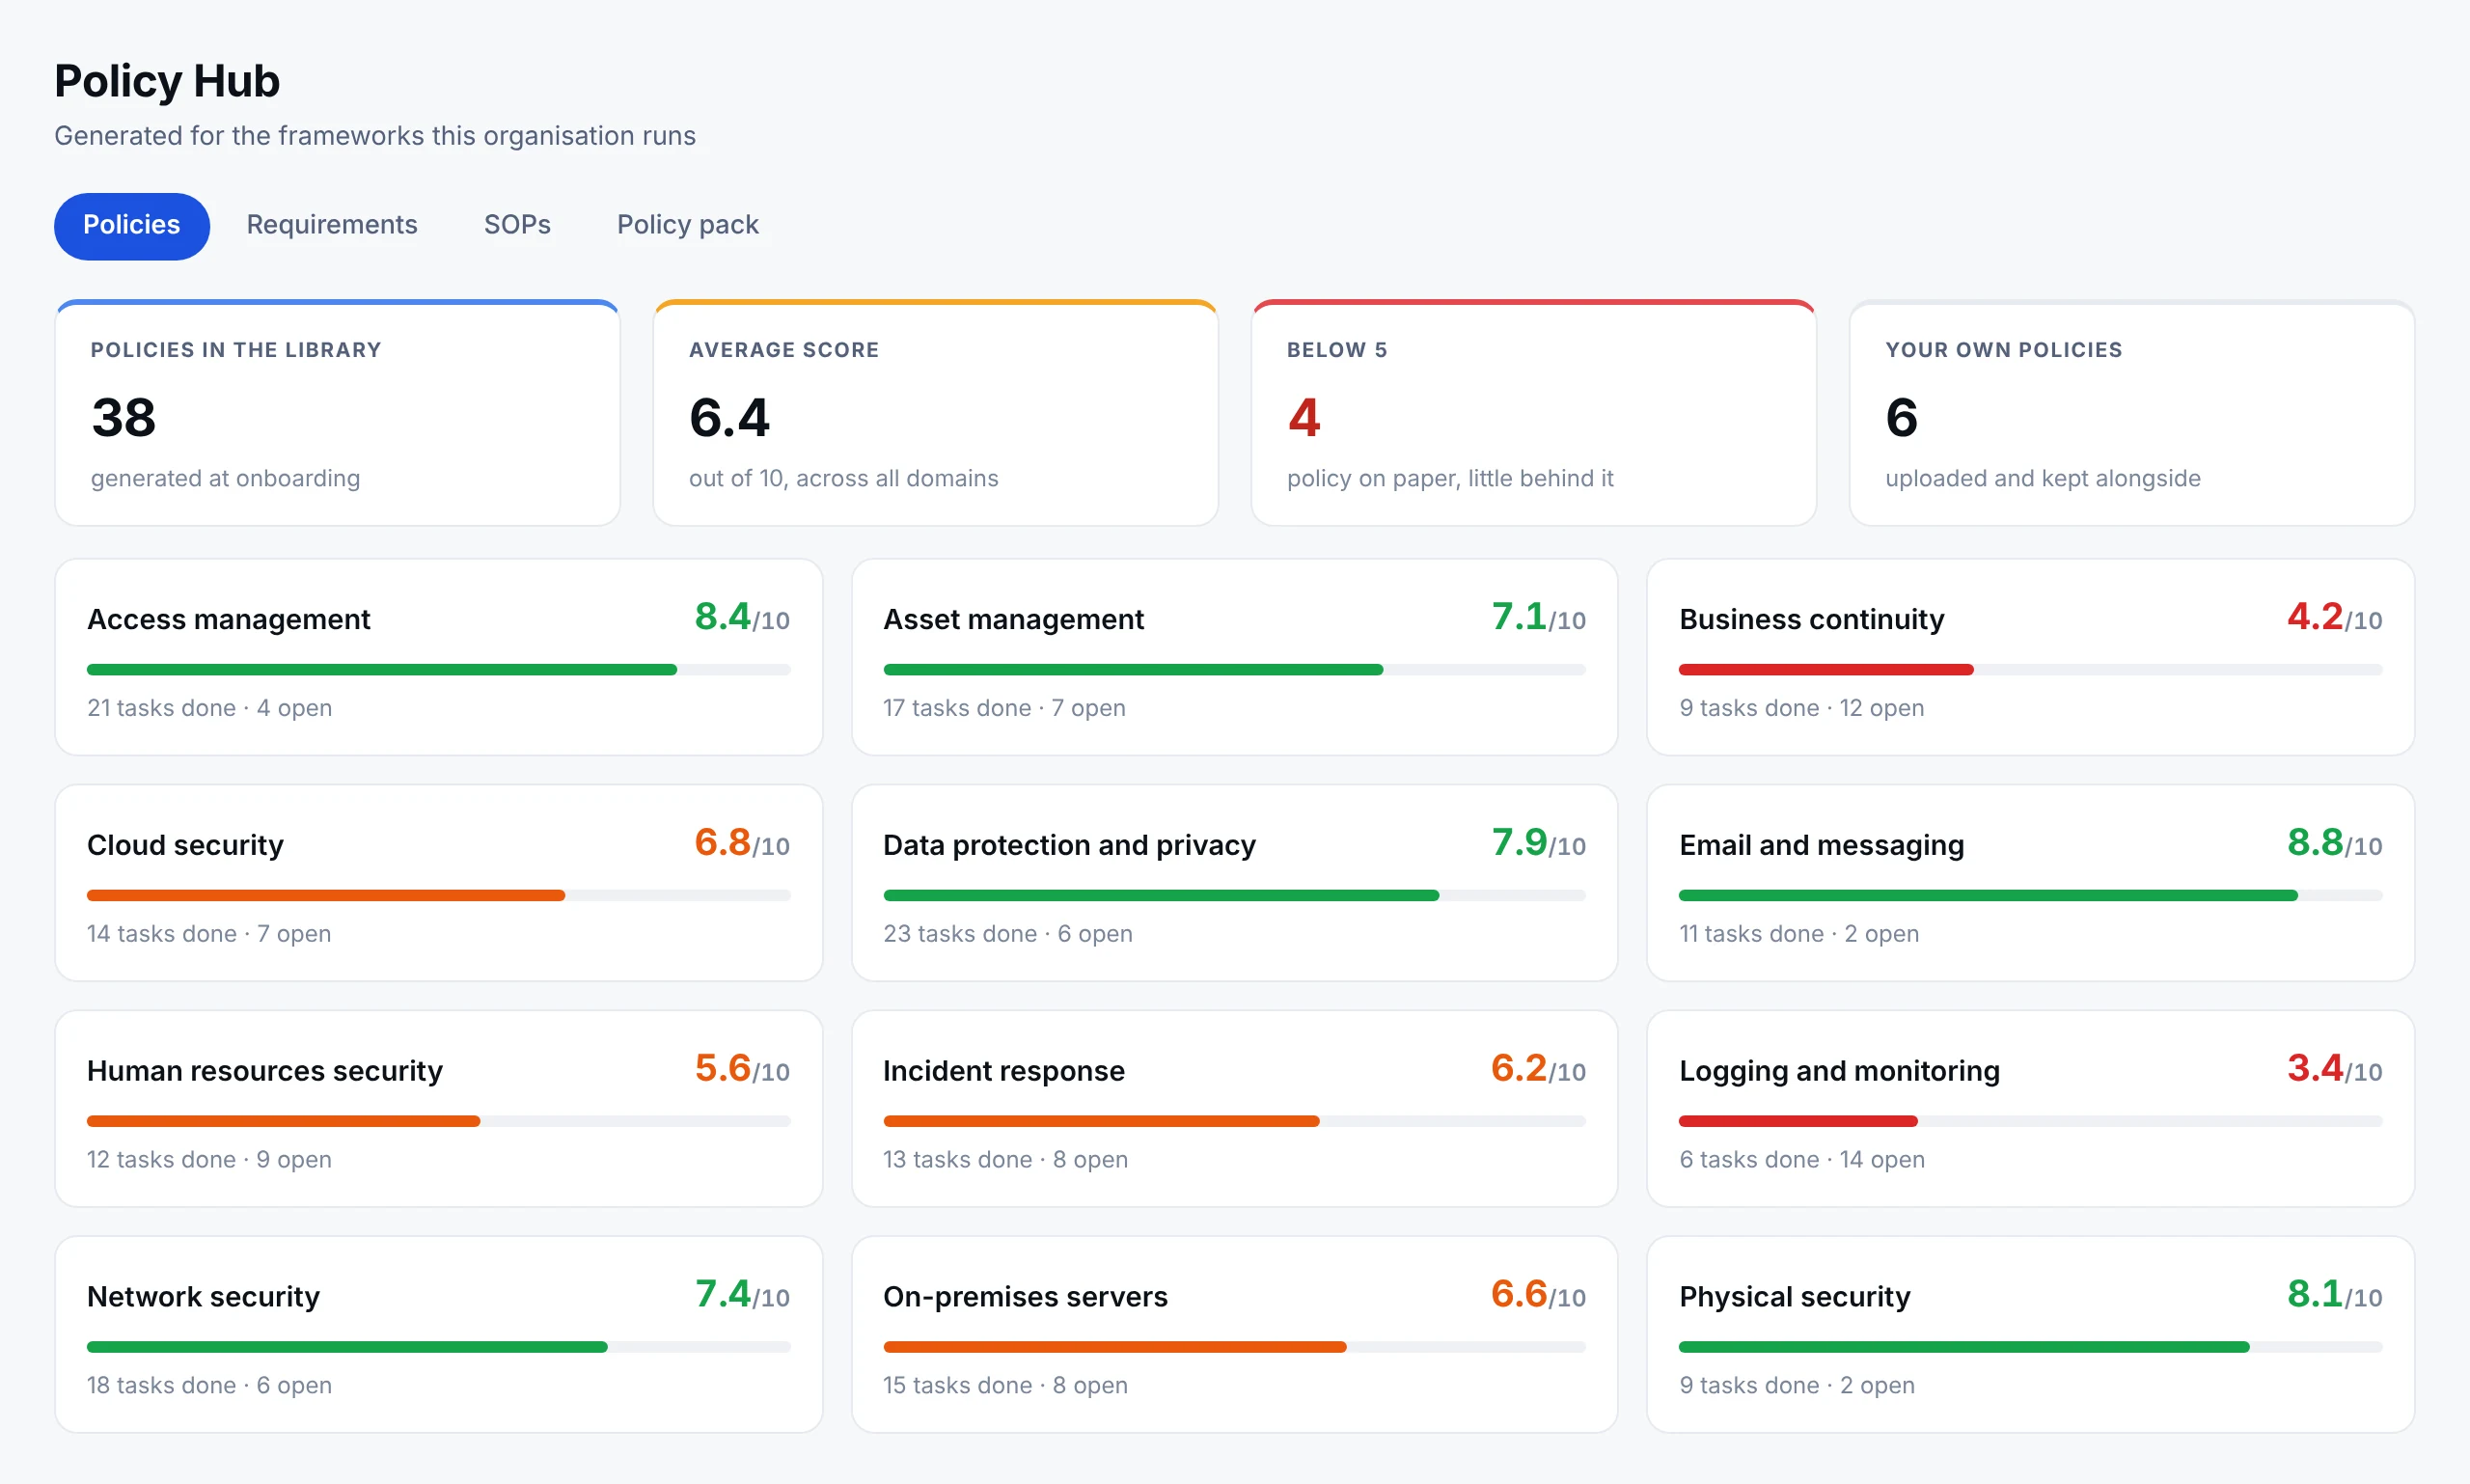Open the Requirements tab
This screenshot has width=2470, height=1484.
[332, 225]
